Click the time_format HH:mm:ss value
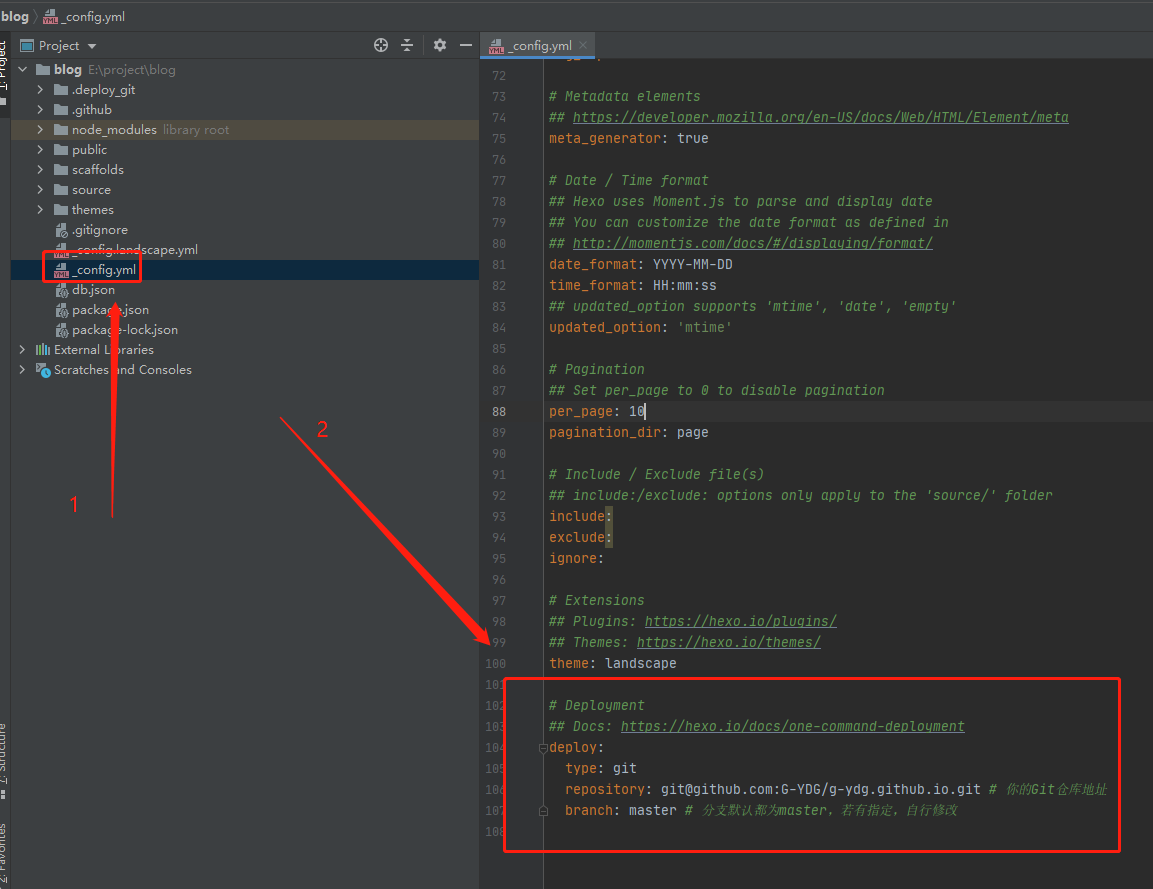This screenshot has width=1153, height=889. (x=685, y=285)
